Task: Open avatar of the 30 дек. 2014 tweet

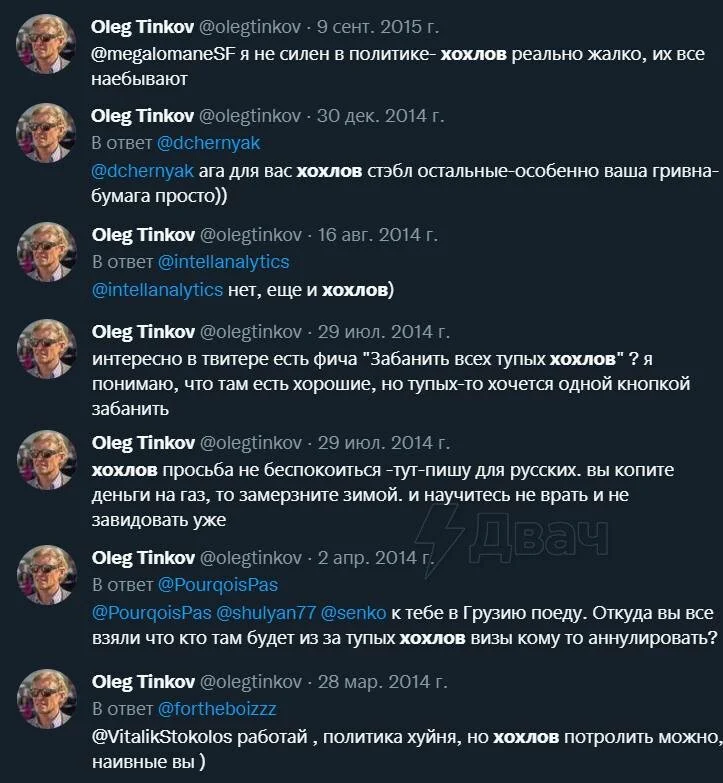Action: [46, 132]
